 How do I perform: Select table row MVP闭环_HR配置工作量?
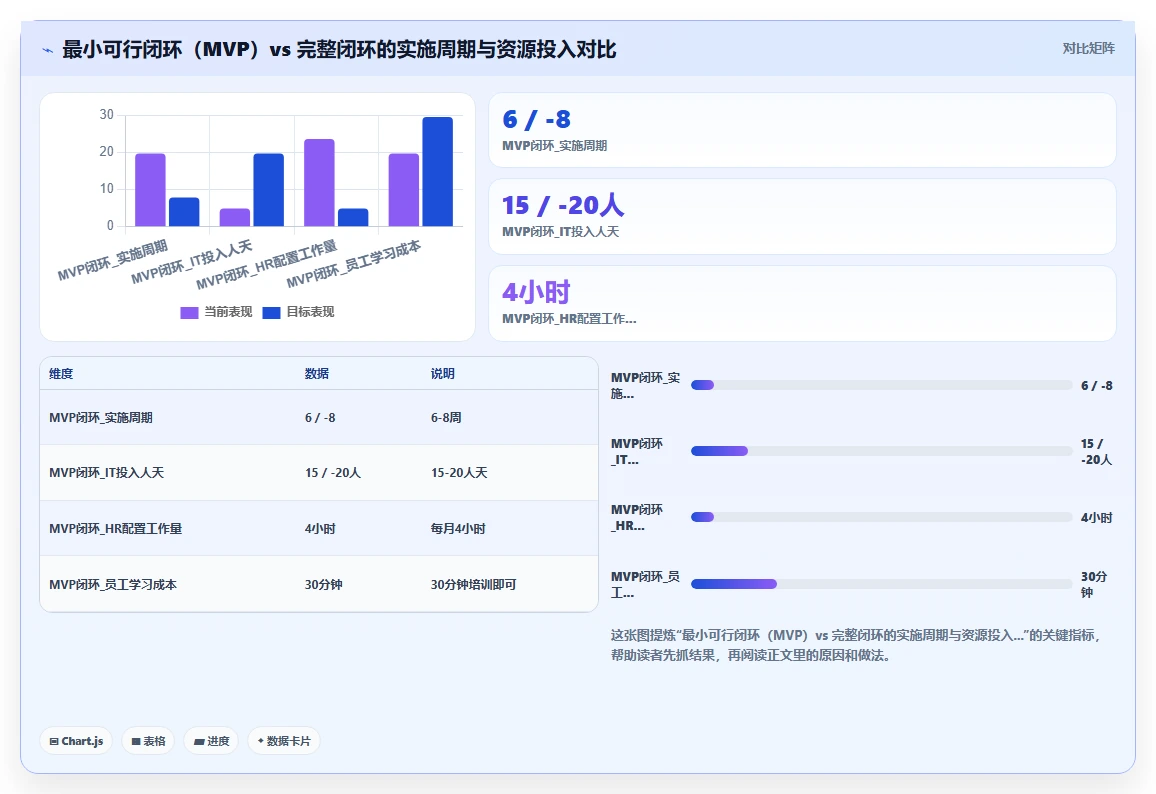(x=318, y=529)
